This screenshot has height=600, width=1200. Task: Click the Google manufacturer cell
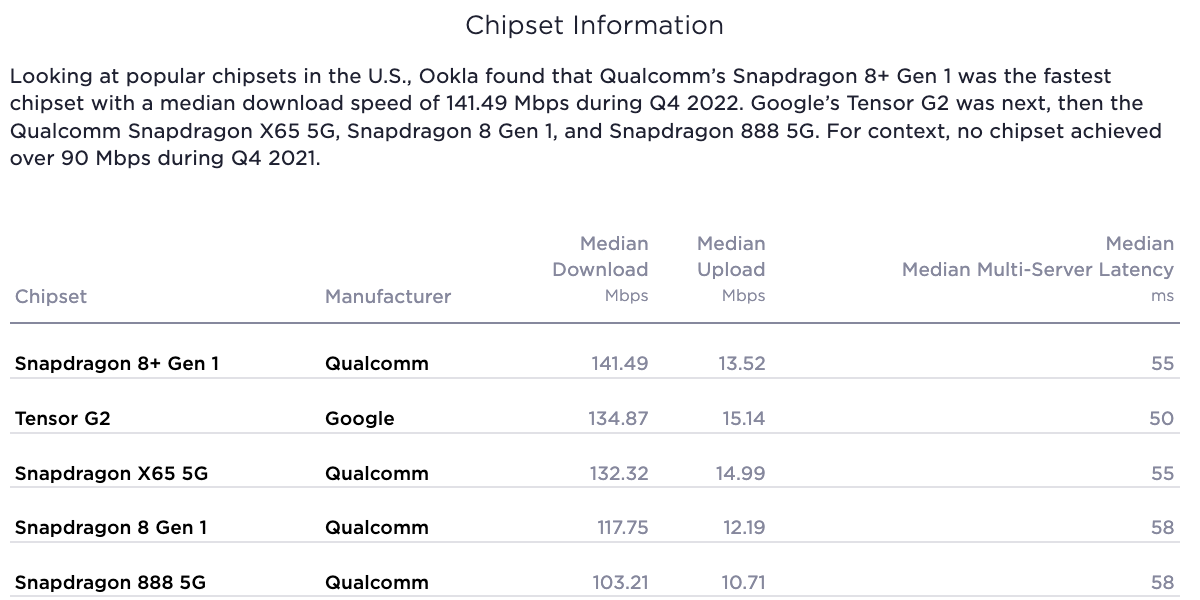(x=360, y=418)
